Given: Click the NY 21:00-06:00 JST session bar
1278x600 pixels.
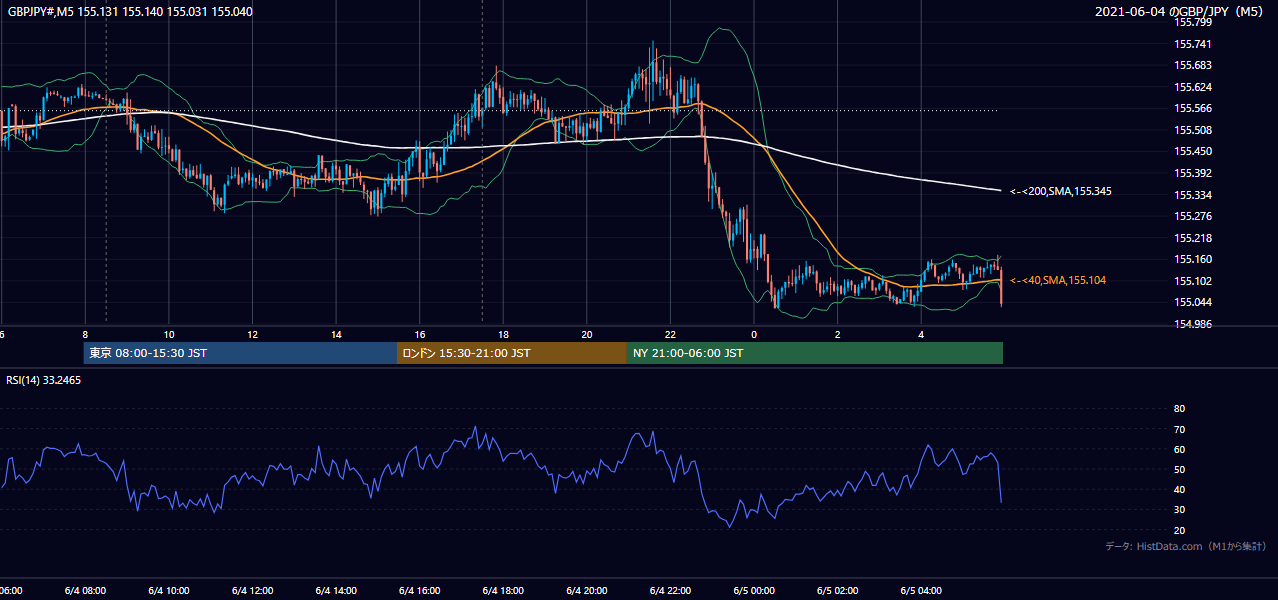Looking at the screenshot, I should point(815,353).
